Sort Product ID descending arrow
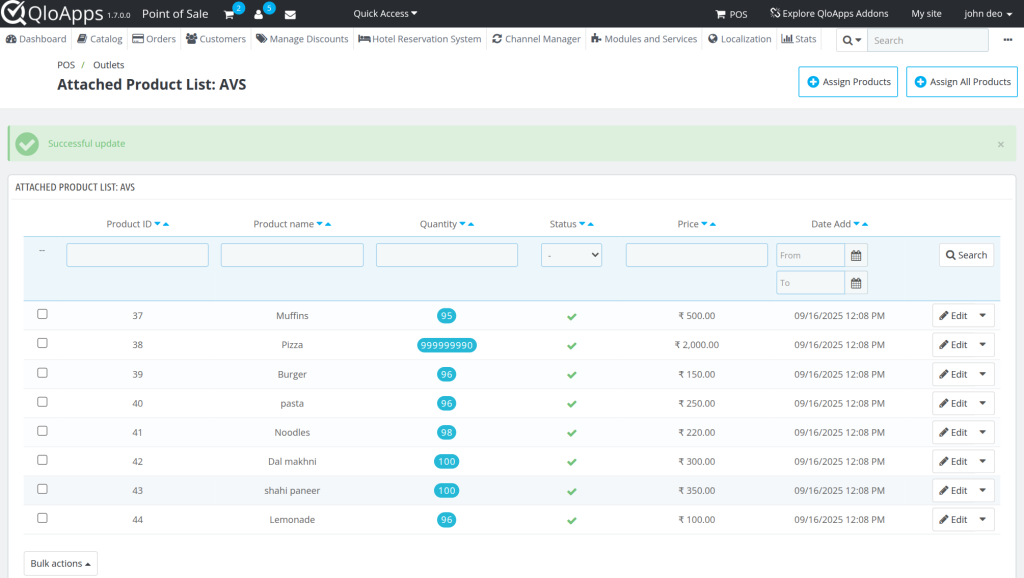Screen dimensions: 1024x578 click(x=157, y=224)
